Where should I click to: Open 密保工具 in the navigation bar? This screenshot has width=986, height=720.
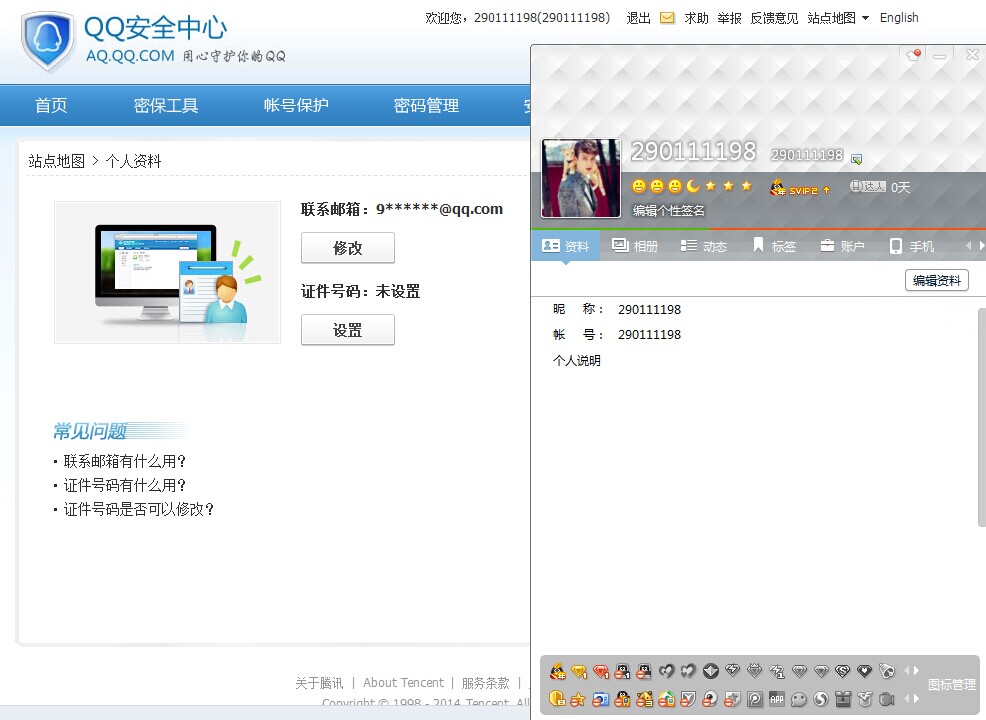[x=166, y=105]
